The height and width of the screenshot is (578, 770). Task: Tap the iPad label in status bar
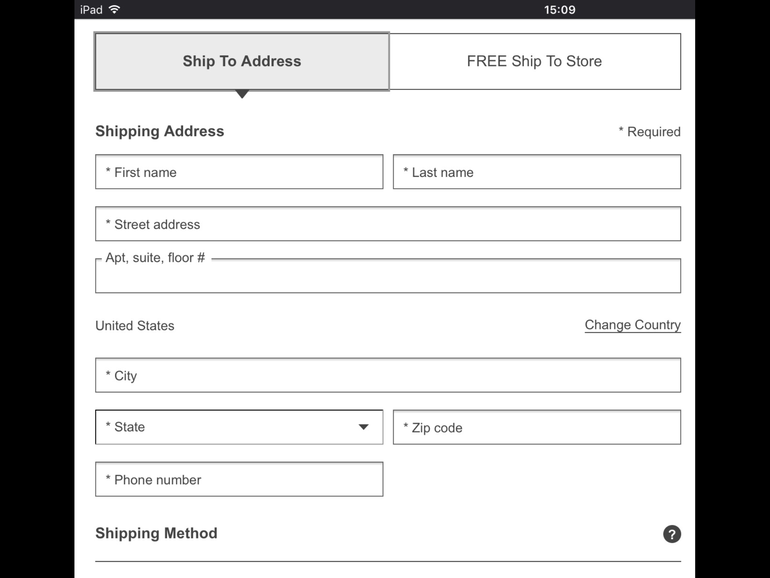pyautogui.click(x=91, y=9)
